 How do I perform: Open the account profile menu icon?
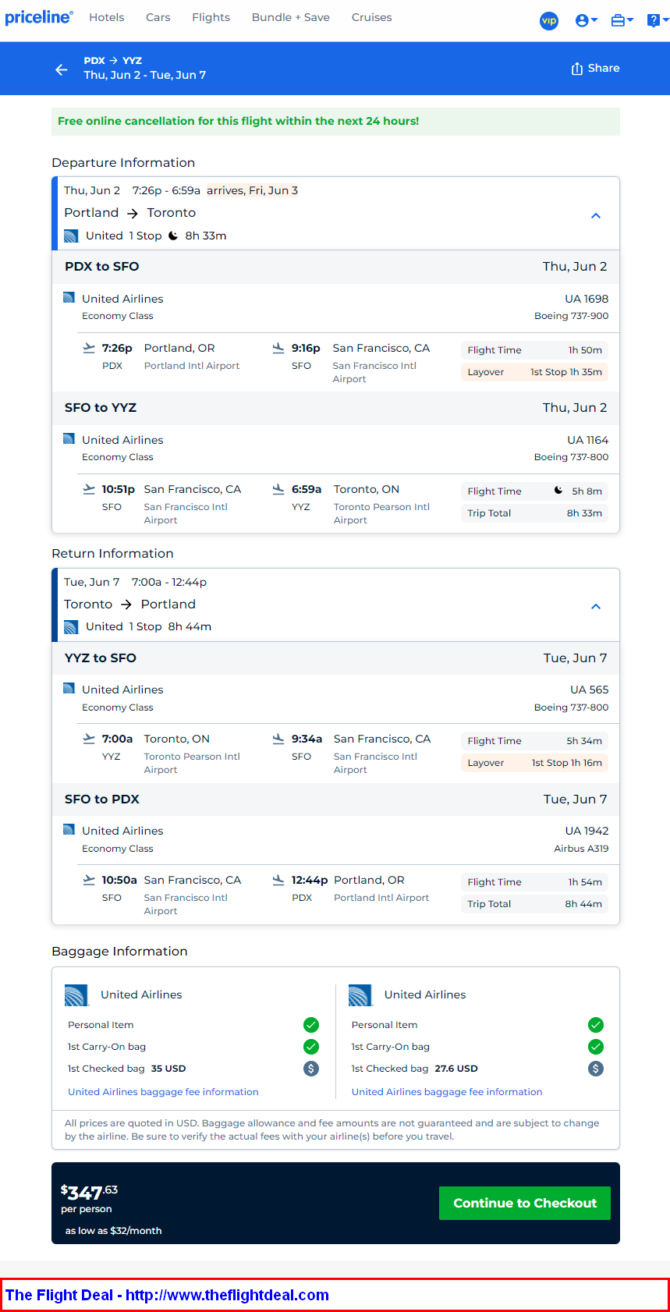pos(586,21)
